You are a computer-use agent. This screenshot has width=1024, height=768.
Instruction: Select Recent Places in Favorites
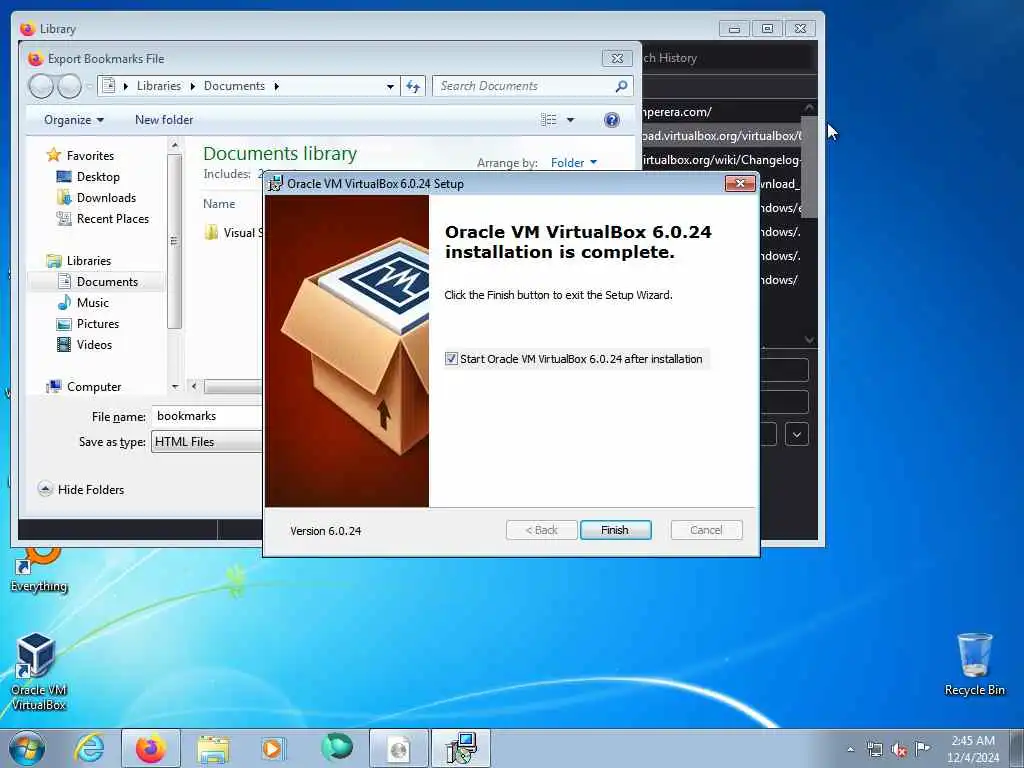(x=112, y=219)
